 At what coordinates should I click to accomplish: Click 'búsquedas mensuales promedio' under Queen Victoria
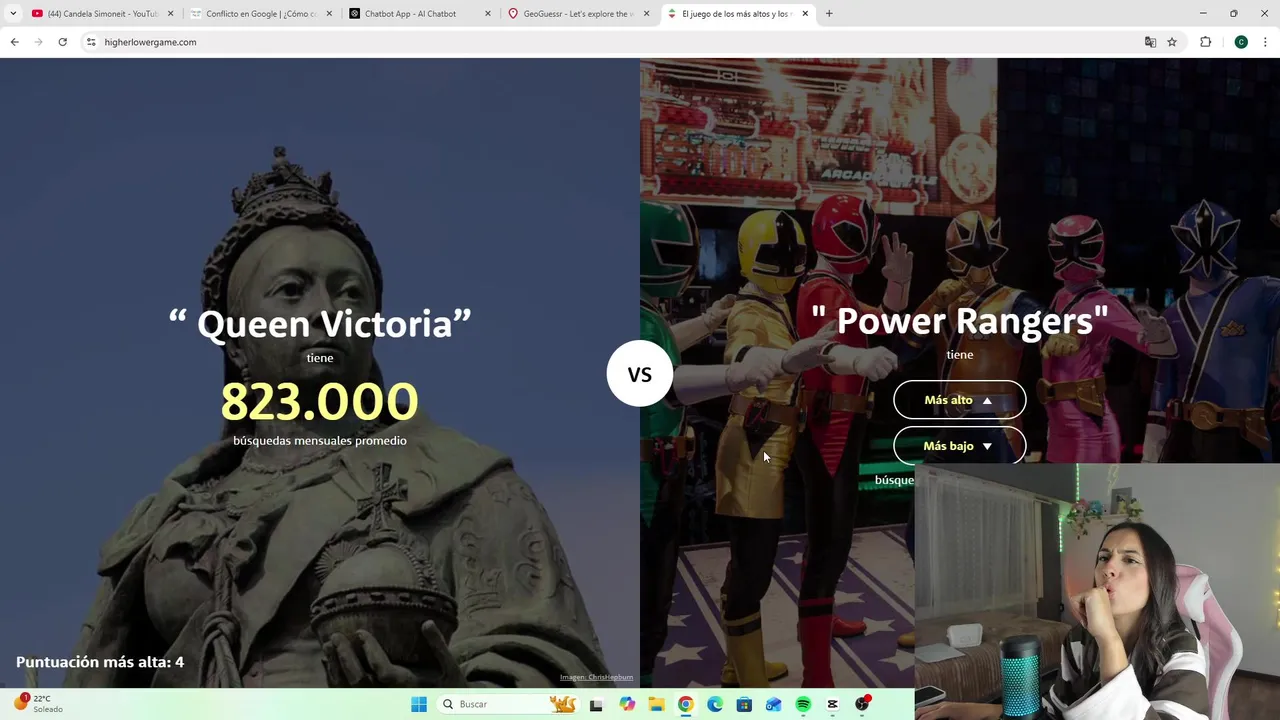320,440
